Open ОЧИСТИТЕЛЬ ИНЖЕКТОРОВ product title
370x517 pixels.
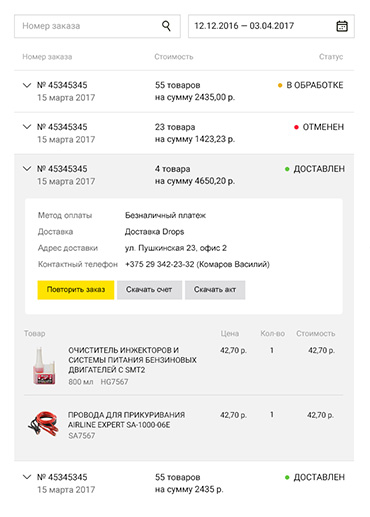[x=132, y=360]
